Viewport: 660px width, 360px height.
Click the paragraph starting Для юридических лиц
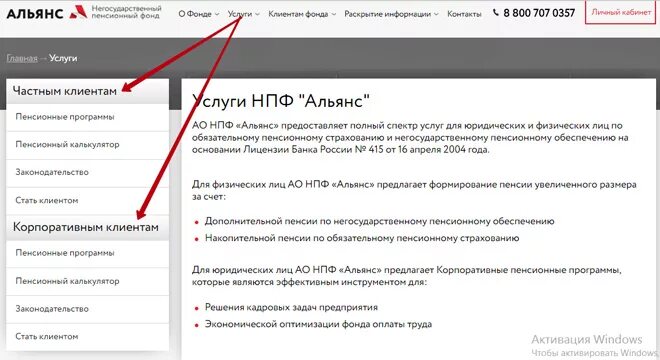pos(407,276)
